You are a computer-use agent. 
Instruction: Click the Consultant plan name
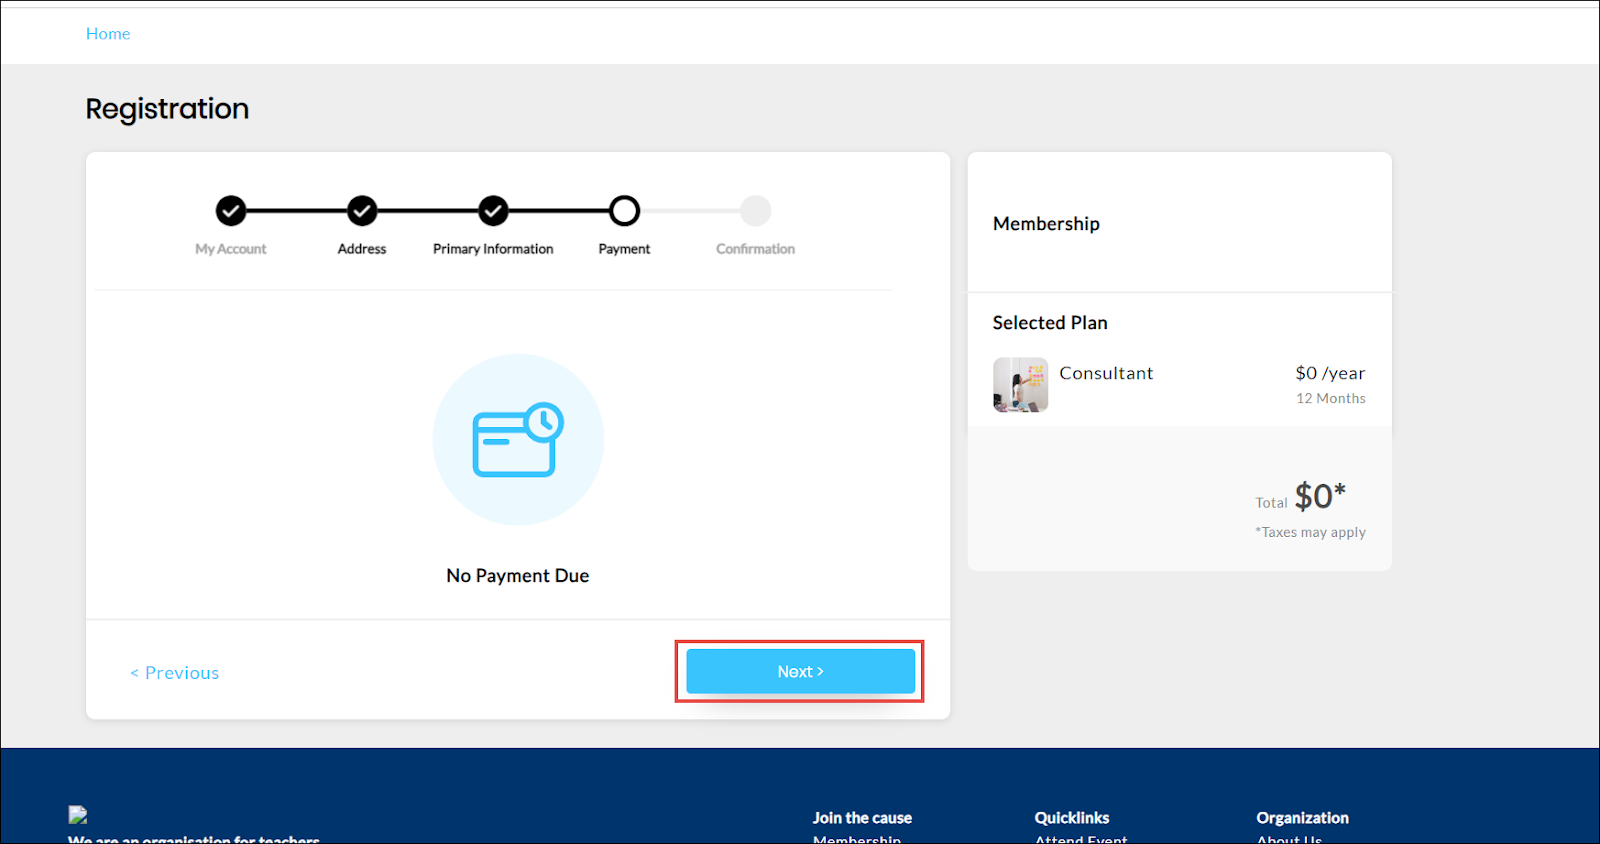coord(1106,373)
